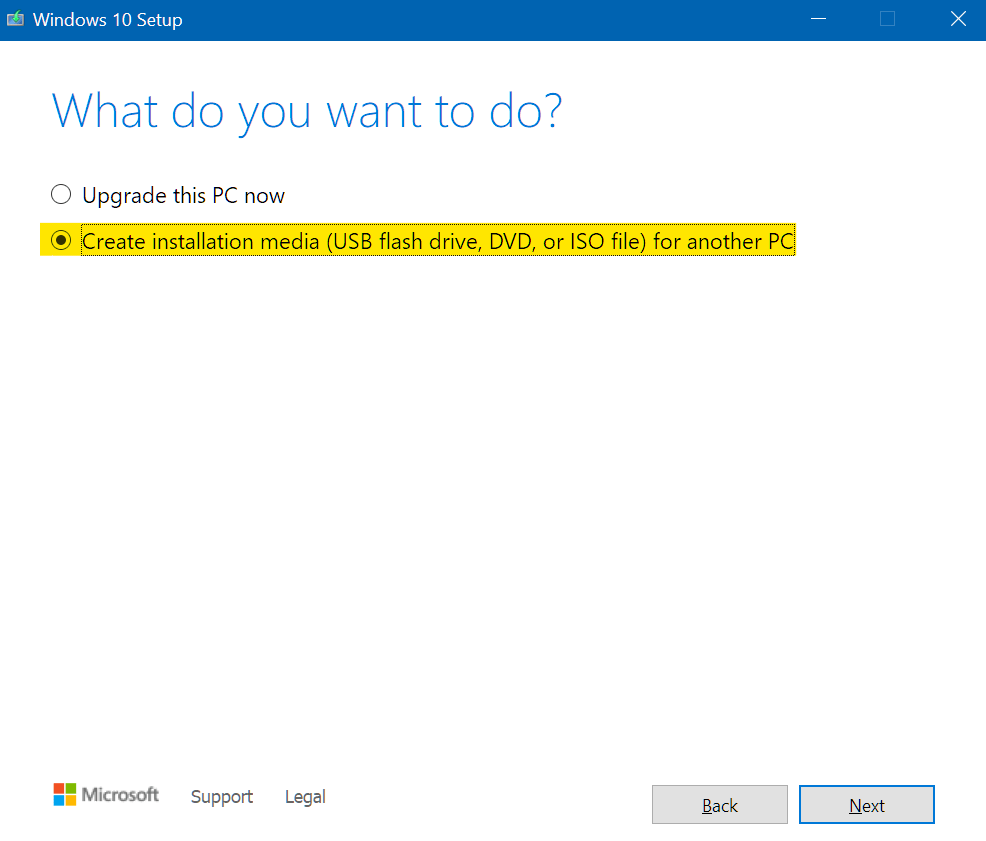
Task: Close the Windows 10 Setup window
Action: (958, 19)
